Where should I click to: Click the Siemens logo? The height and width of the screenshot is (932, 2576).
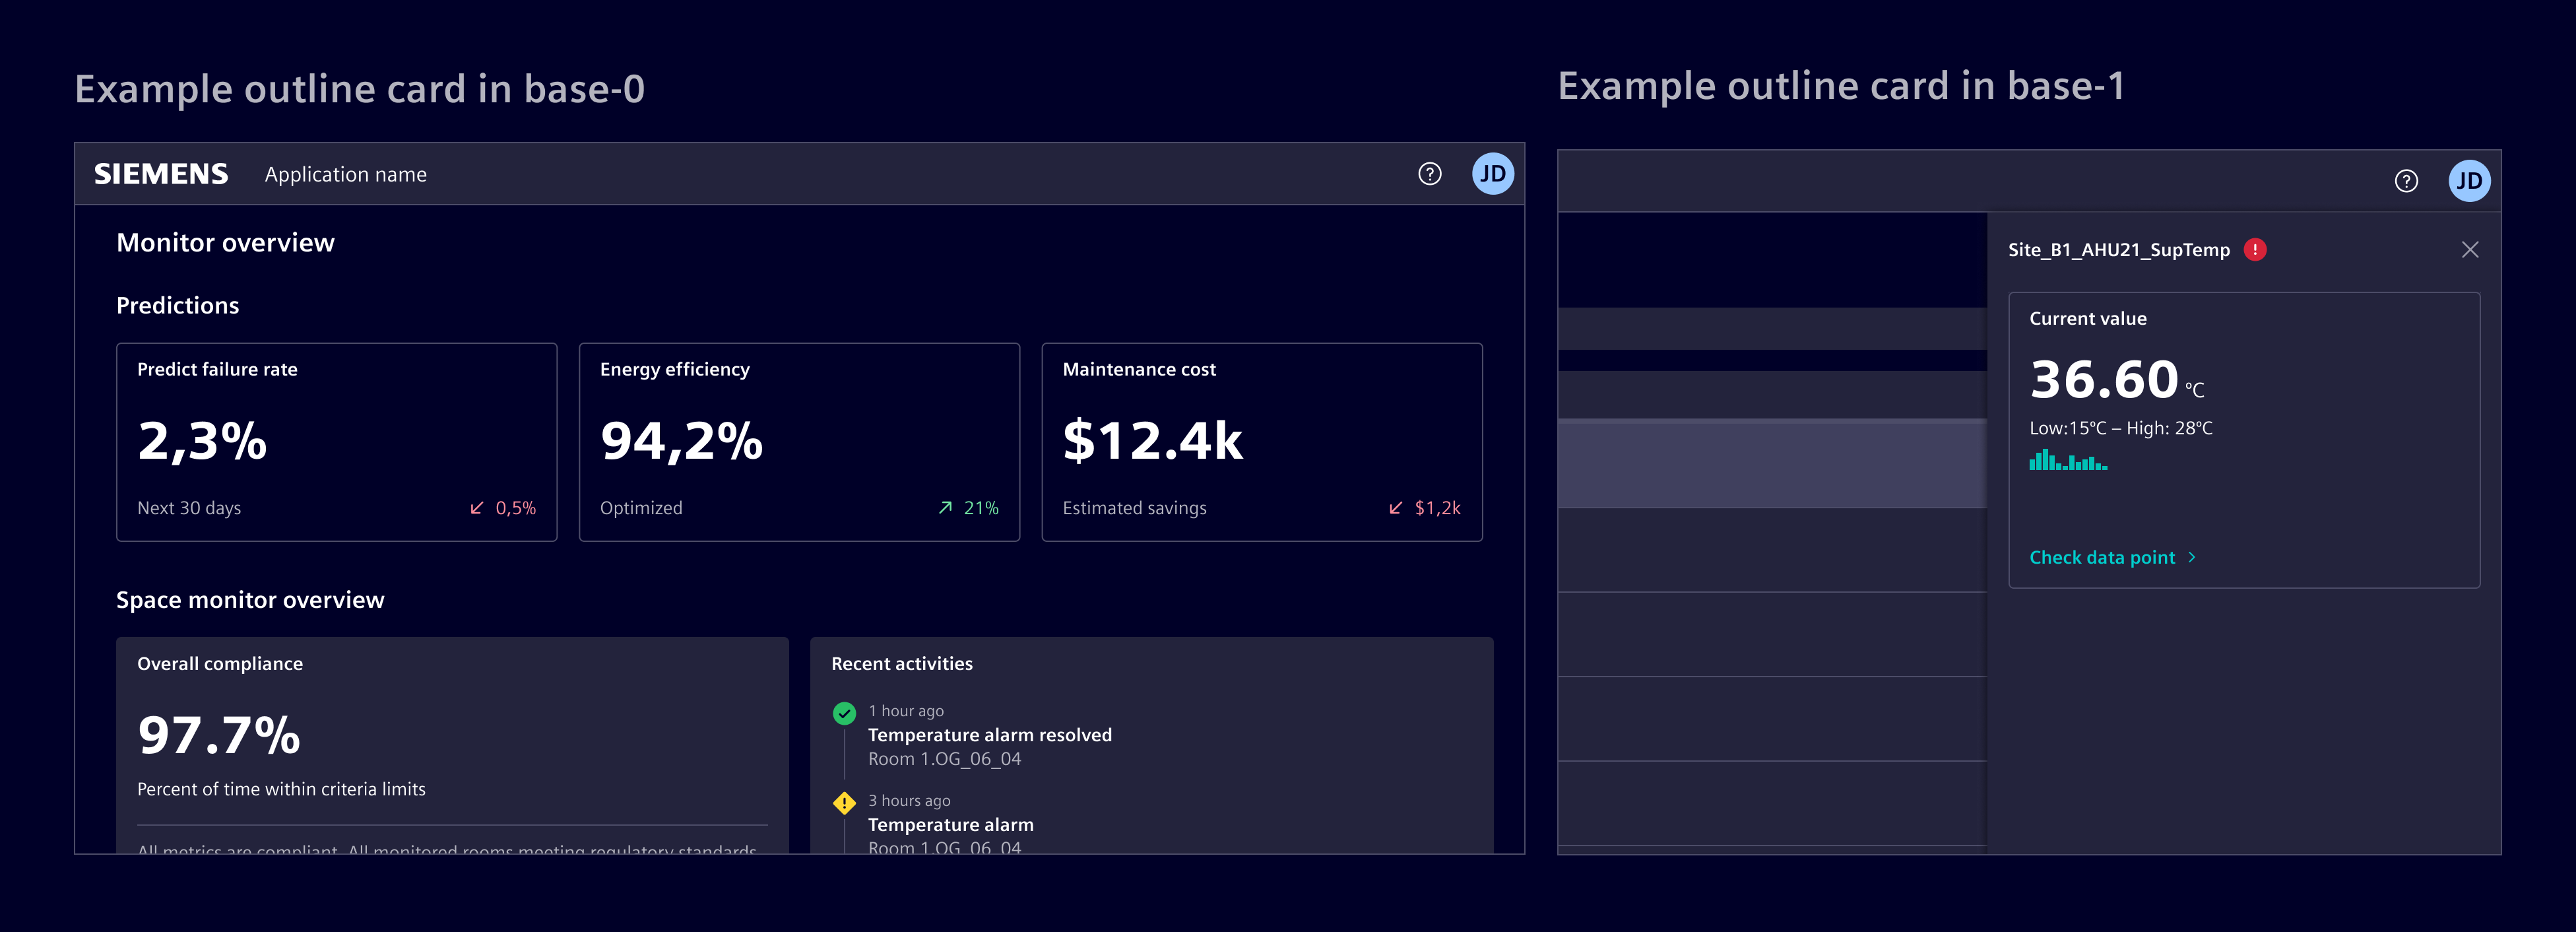[x=161, y=174]
